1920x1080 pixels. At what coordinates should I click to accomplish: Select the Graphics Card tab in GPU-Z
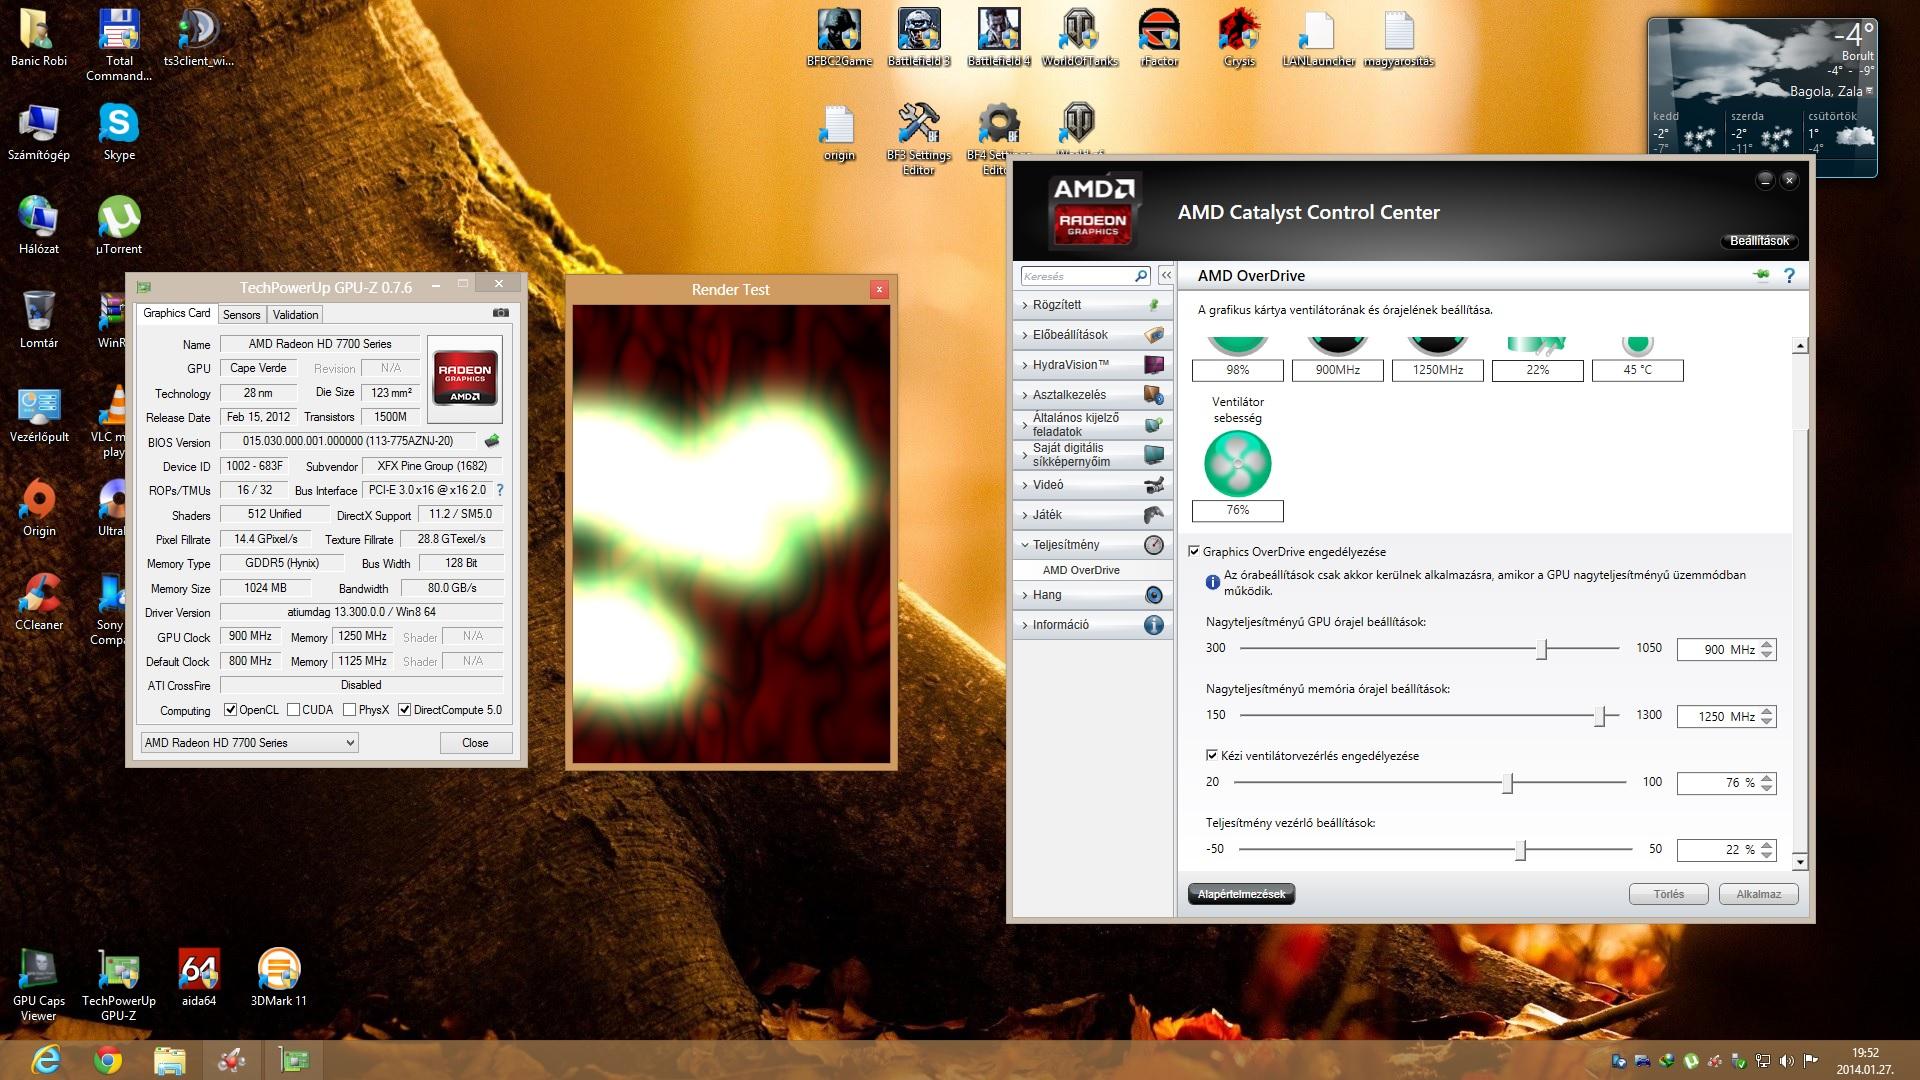[x=177, y=313]
